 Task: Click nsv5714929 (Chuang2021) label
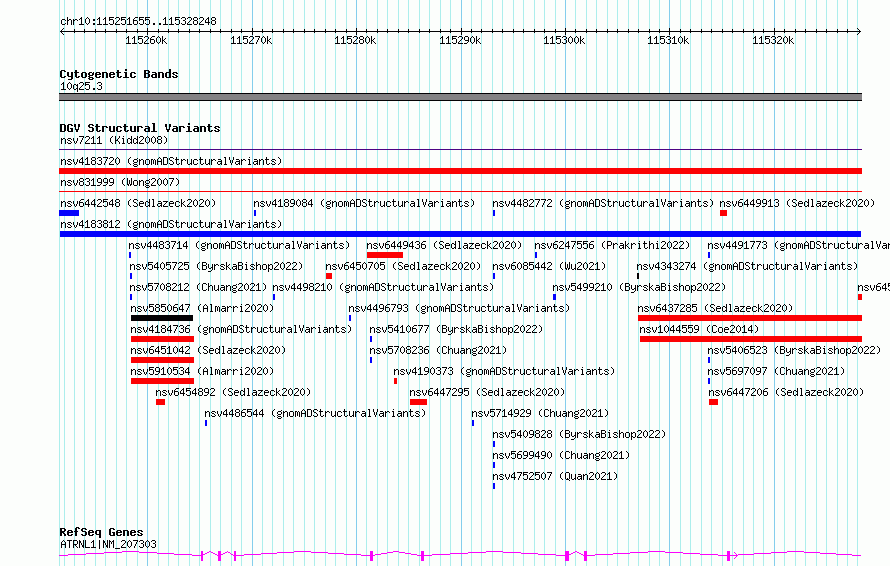tap(540, 413)
